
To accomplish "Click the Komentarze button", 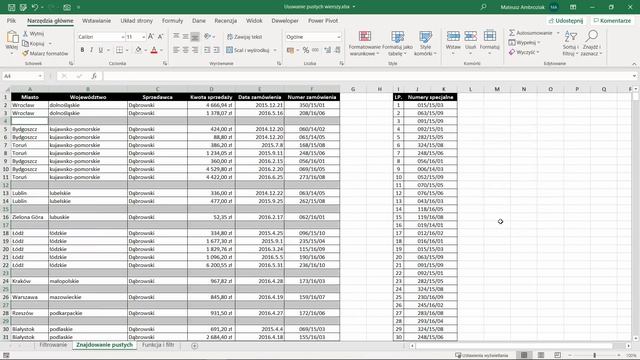I will point(612,20).
